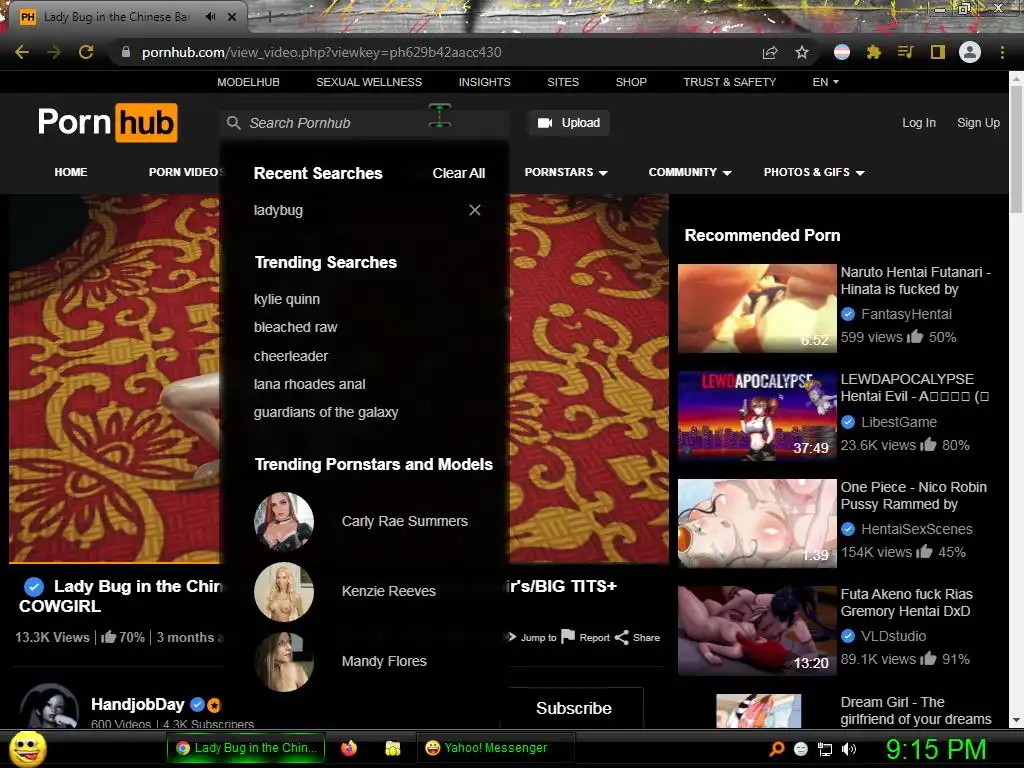The image size is (1024, 768).
Task: Open the share page icon in address bar
Action: 770,52
